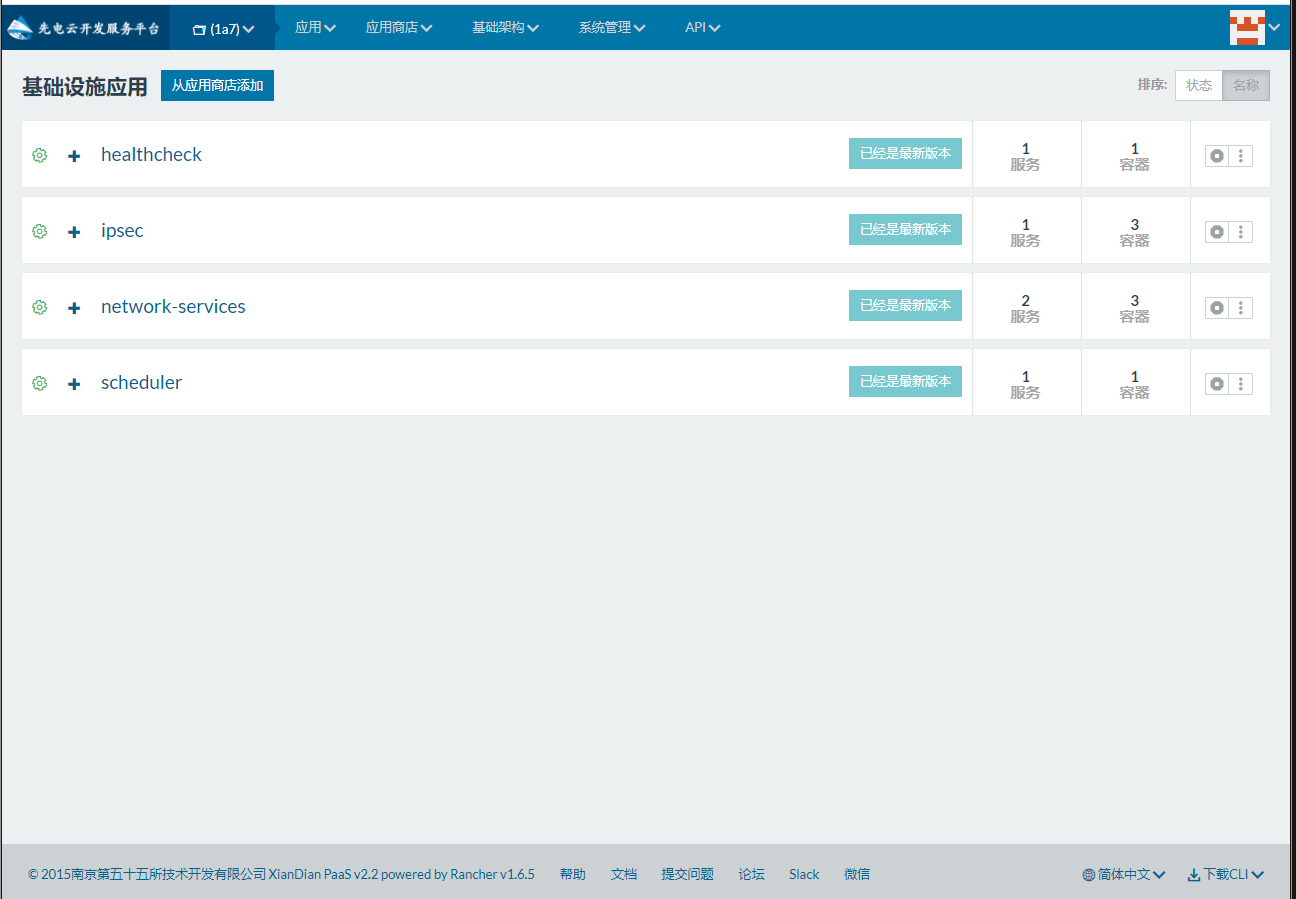Open the 系统管理 menu
The height and width of the screenshot is (899, 1297).
[x=612, y=28]
